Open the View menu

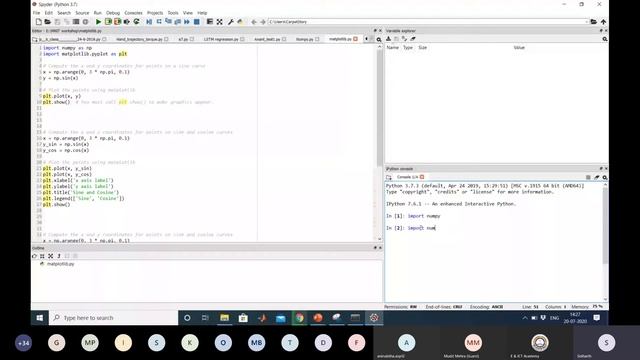click(x=187, y=13)
